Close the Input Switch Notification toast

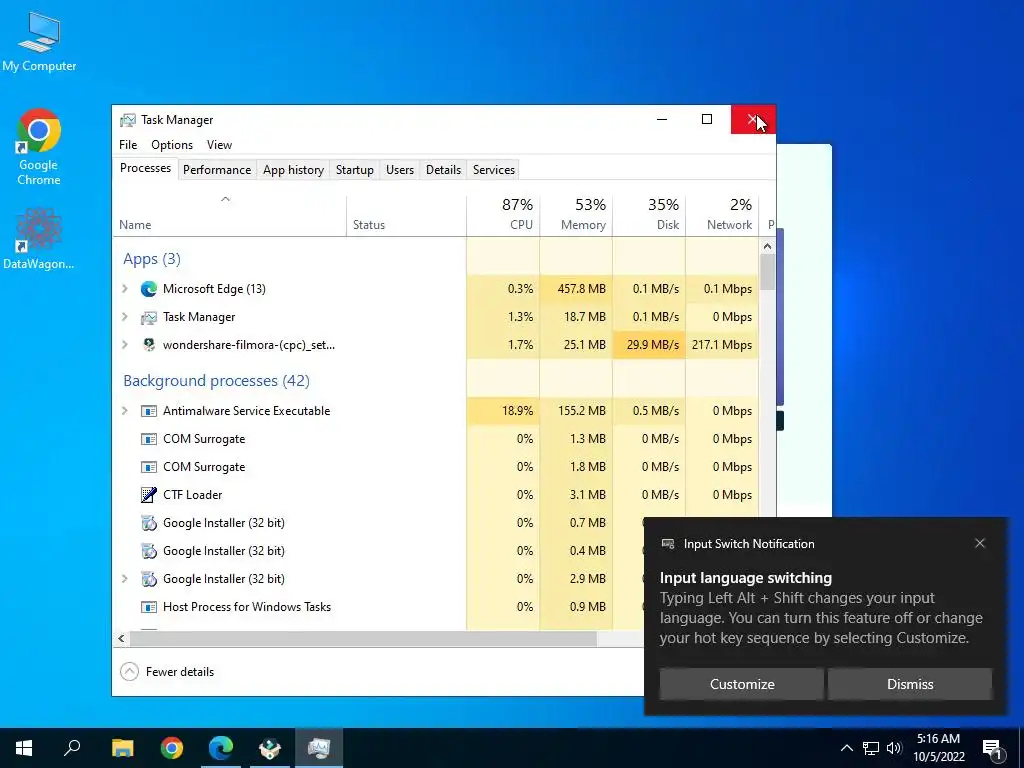pos(980,543)
